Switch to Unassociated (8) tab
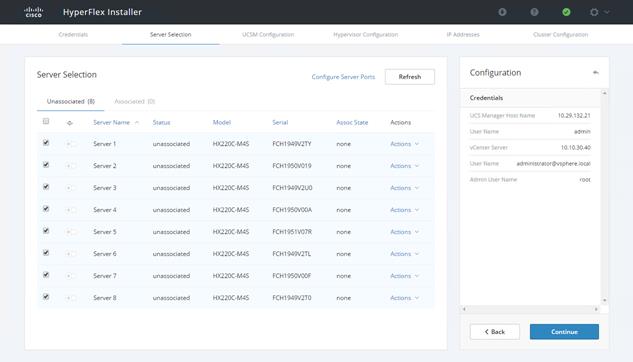Viewport: 633px width, 362px height. tap(71, 101)
